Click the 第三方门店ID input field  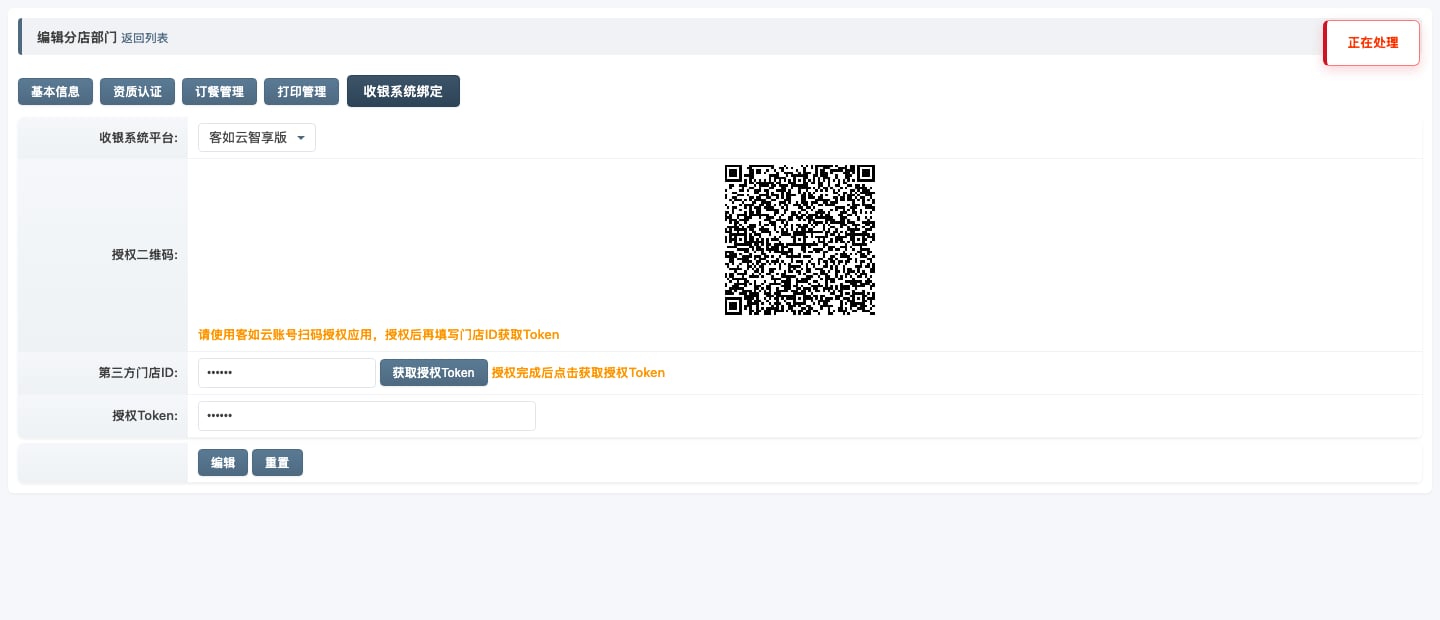coord(287,373)
